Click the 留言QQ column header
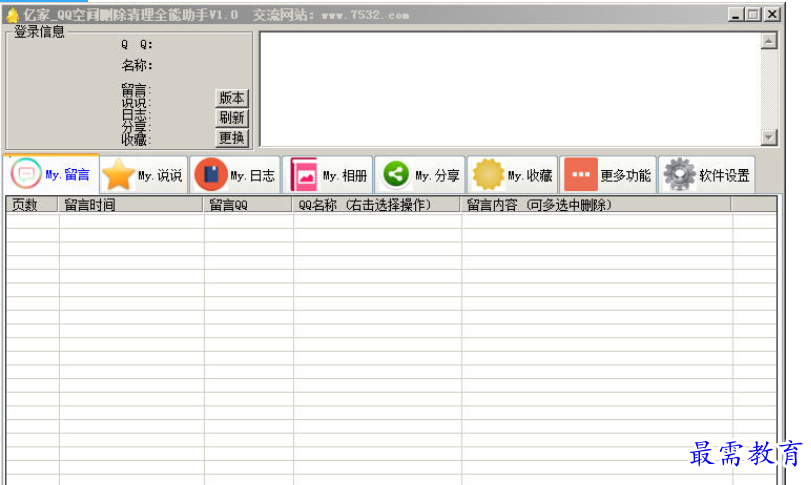This screenshot has height=485, width=811. point(248,205)
